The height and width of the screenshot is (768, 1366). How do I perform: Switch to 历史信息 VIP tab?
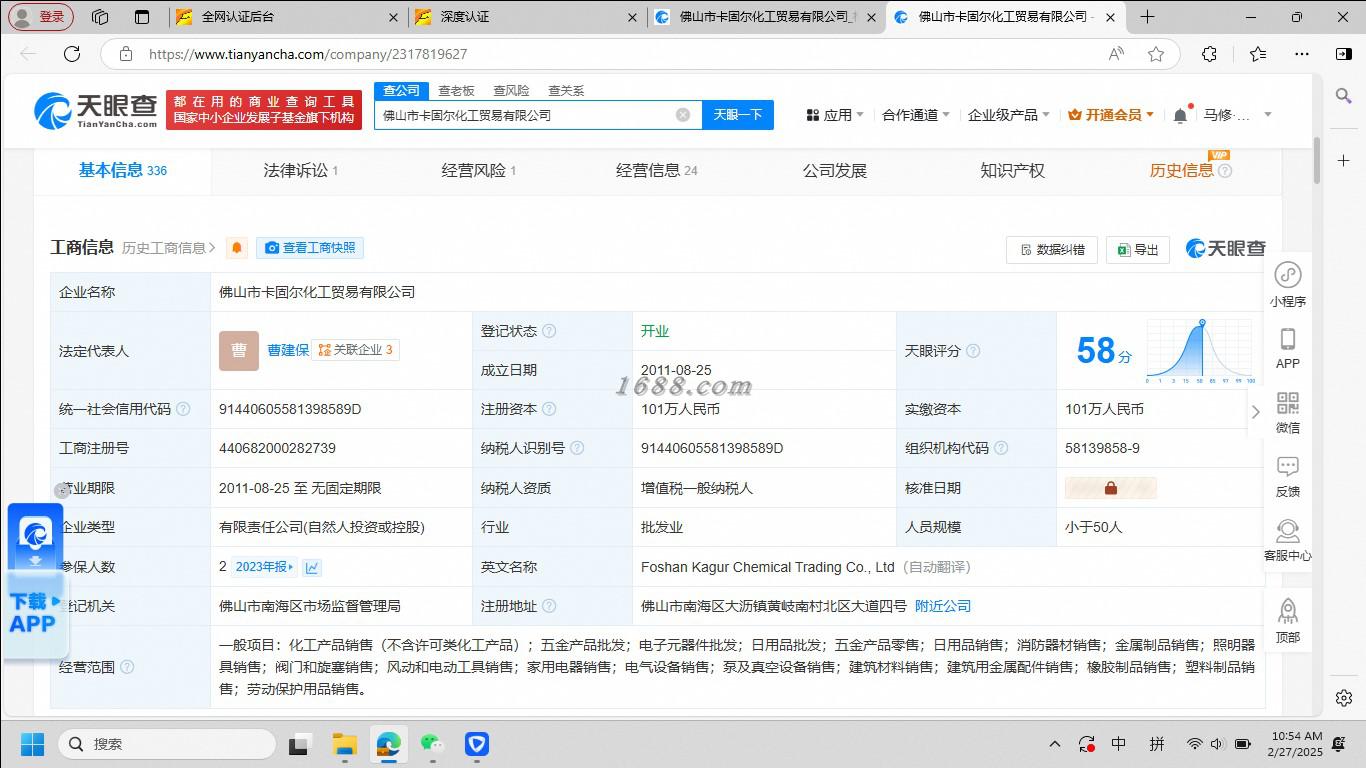click(1190, 170)
